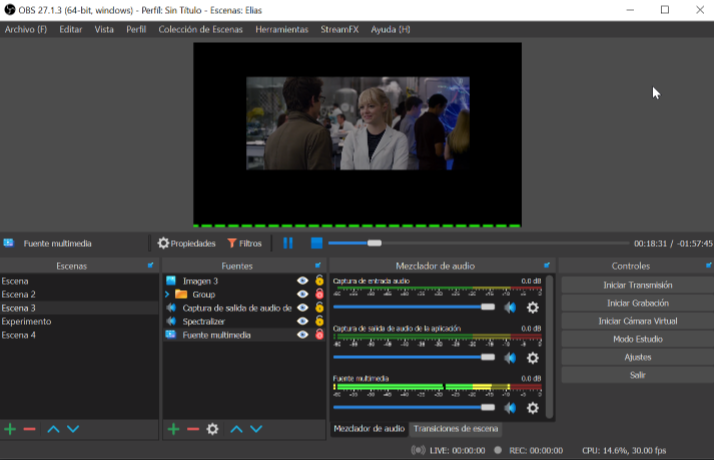Enable Modo Estudio

tap(638, 339)
